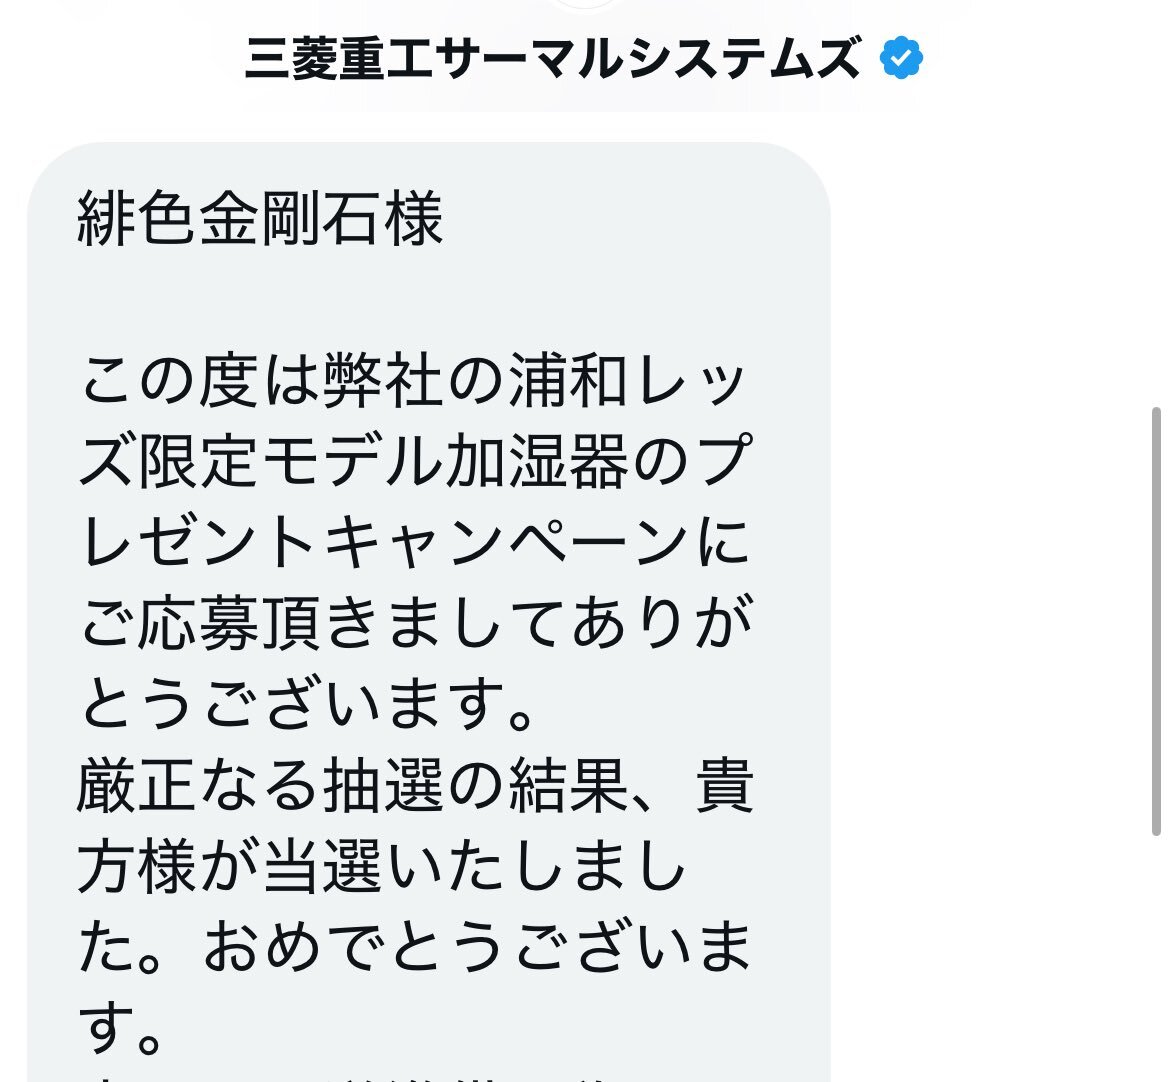Click the line ご応募頂きましてありが

tap(416, 623)
